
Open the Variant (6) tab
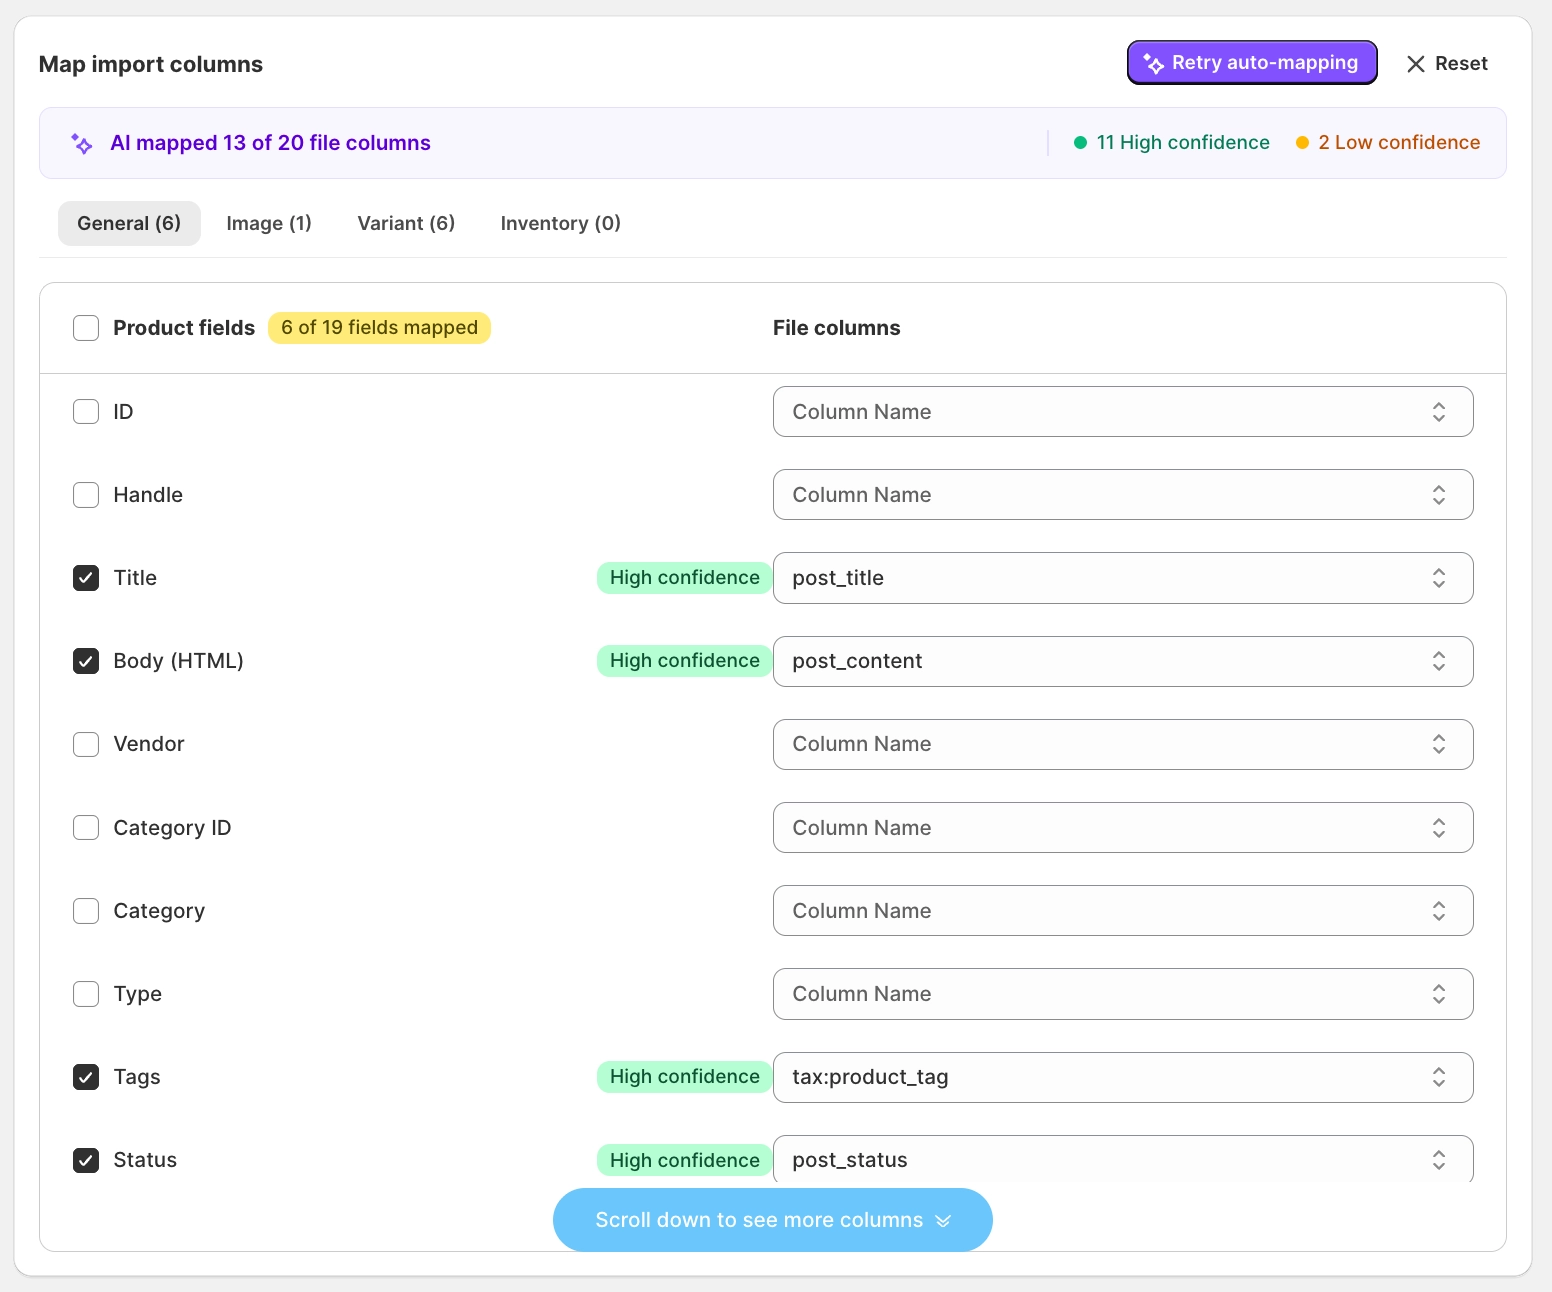(x=406, y=223)
